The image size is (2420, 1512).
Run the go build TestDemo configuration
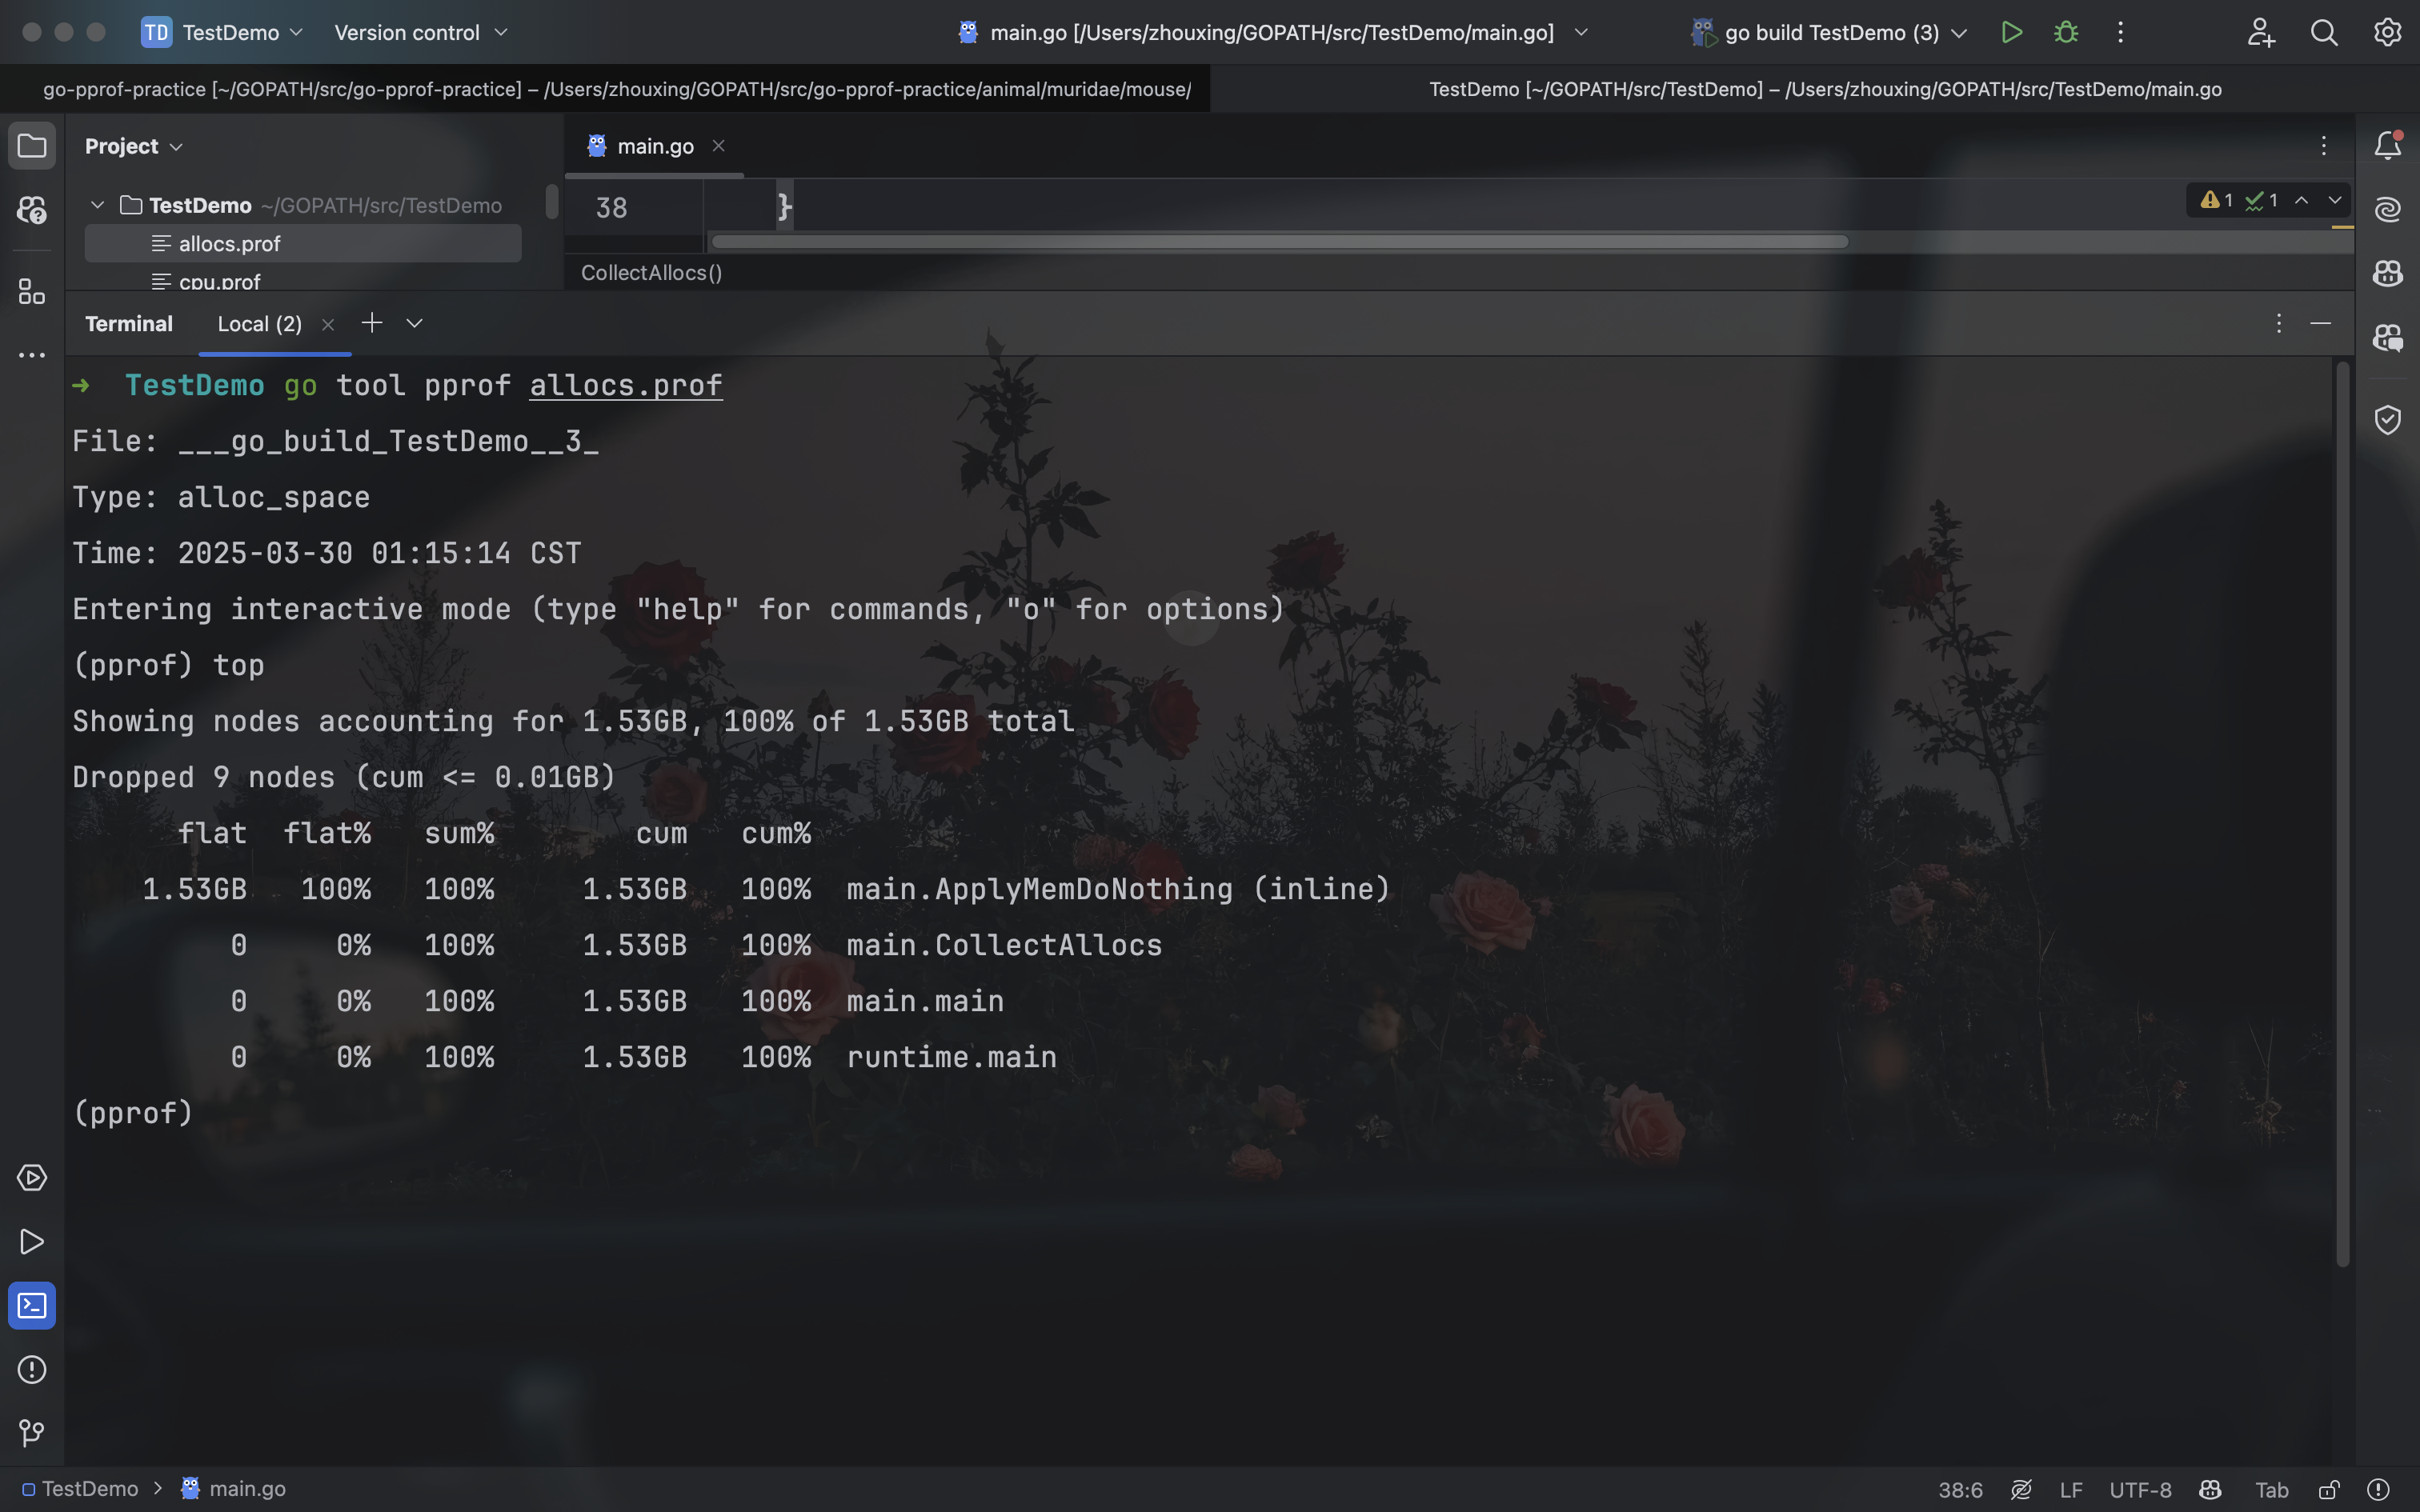pos(2011,32)
